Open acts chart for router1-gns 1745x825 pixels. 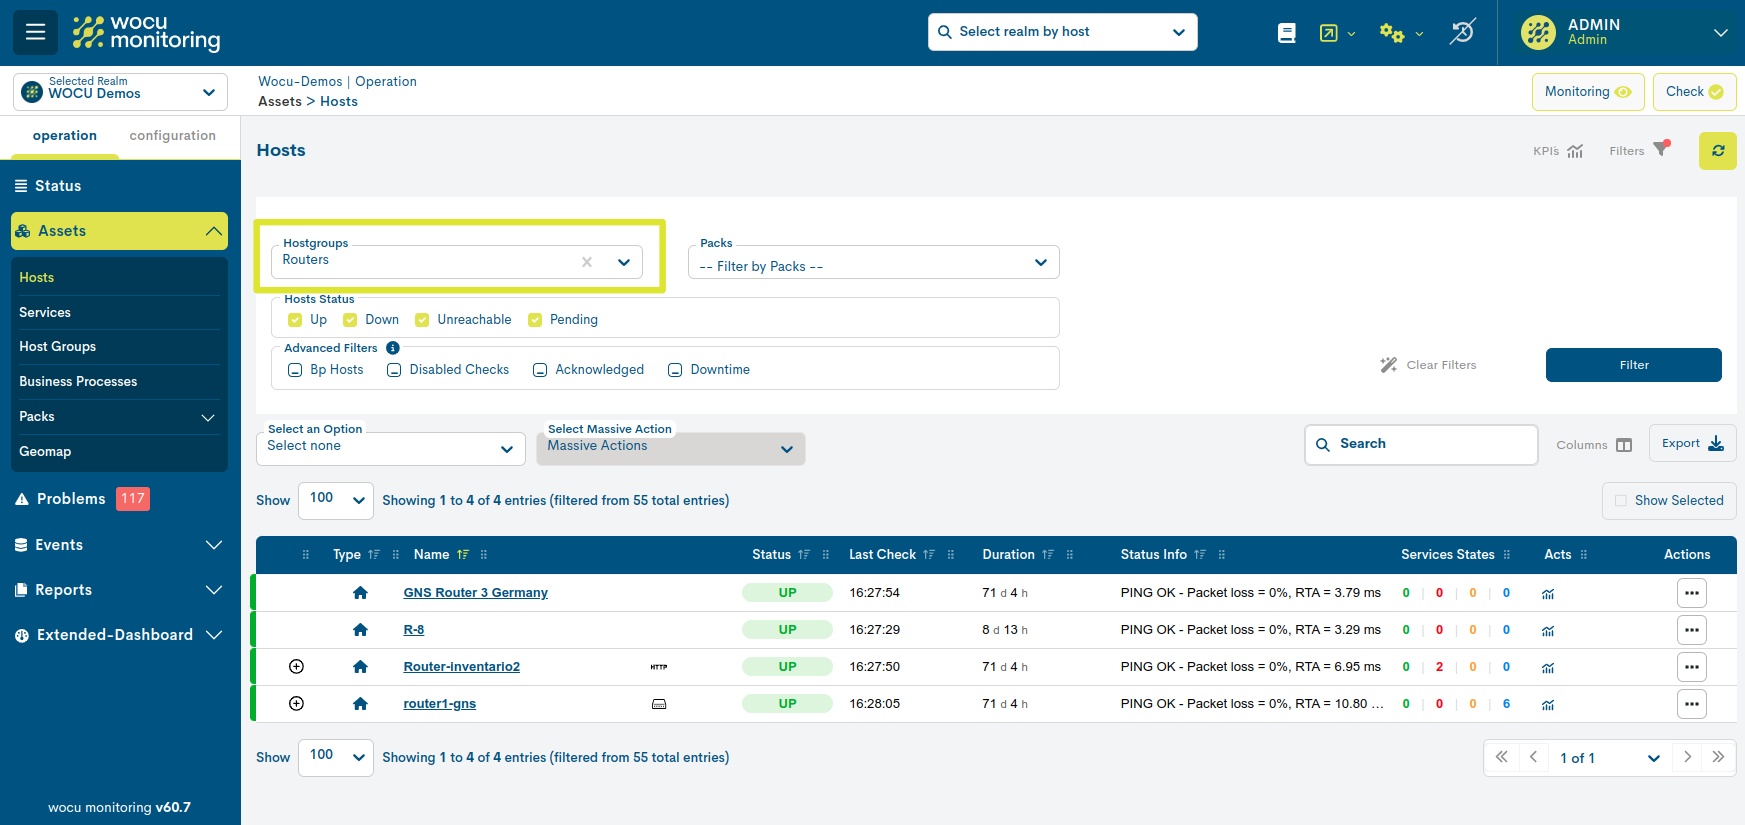[1548, 705]
